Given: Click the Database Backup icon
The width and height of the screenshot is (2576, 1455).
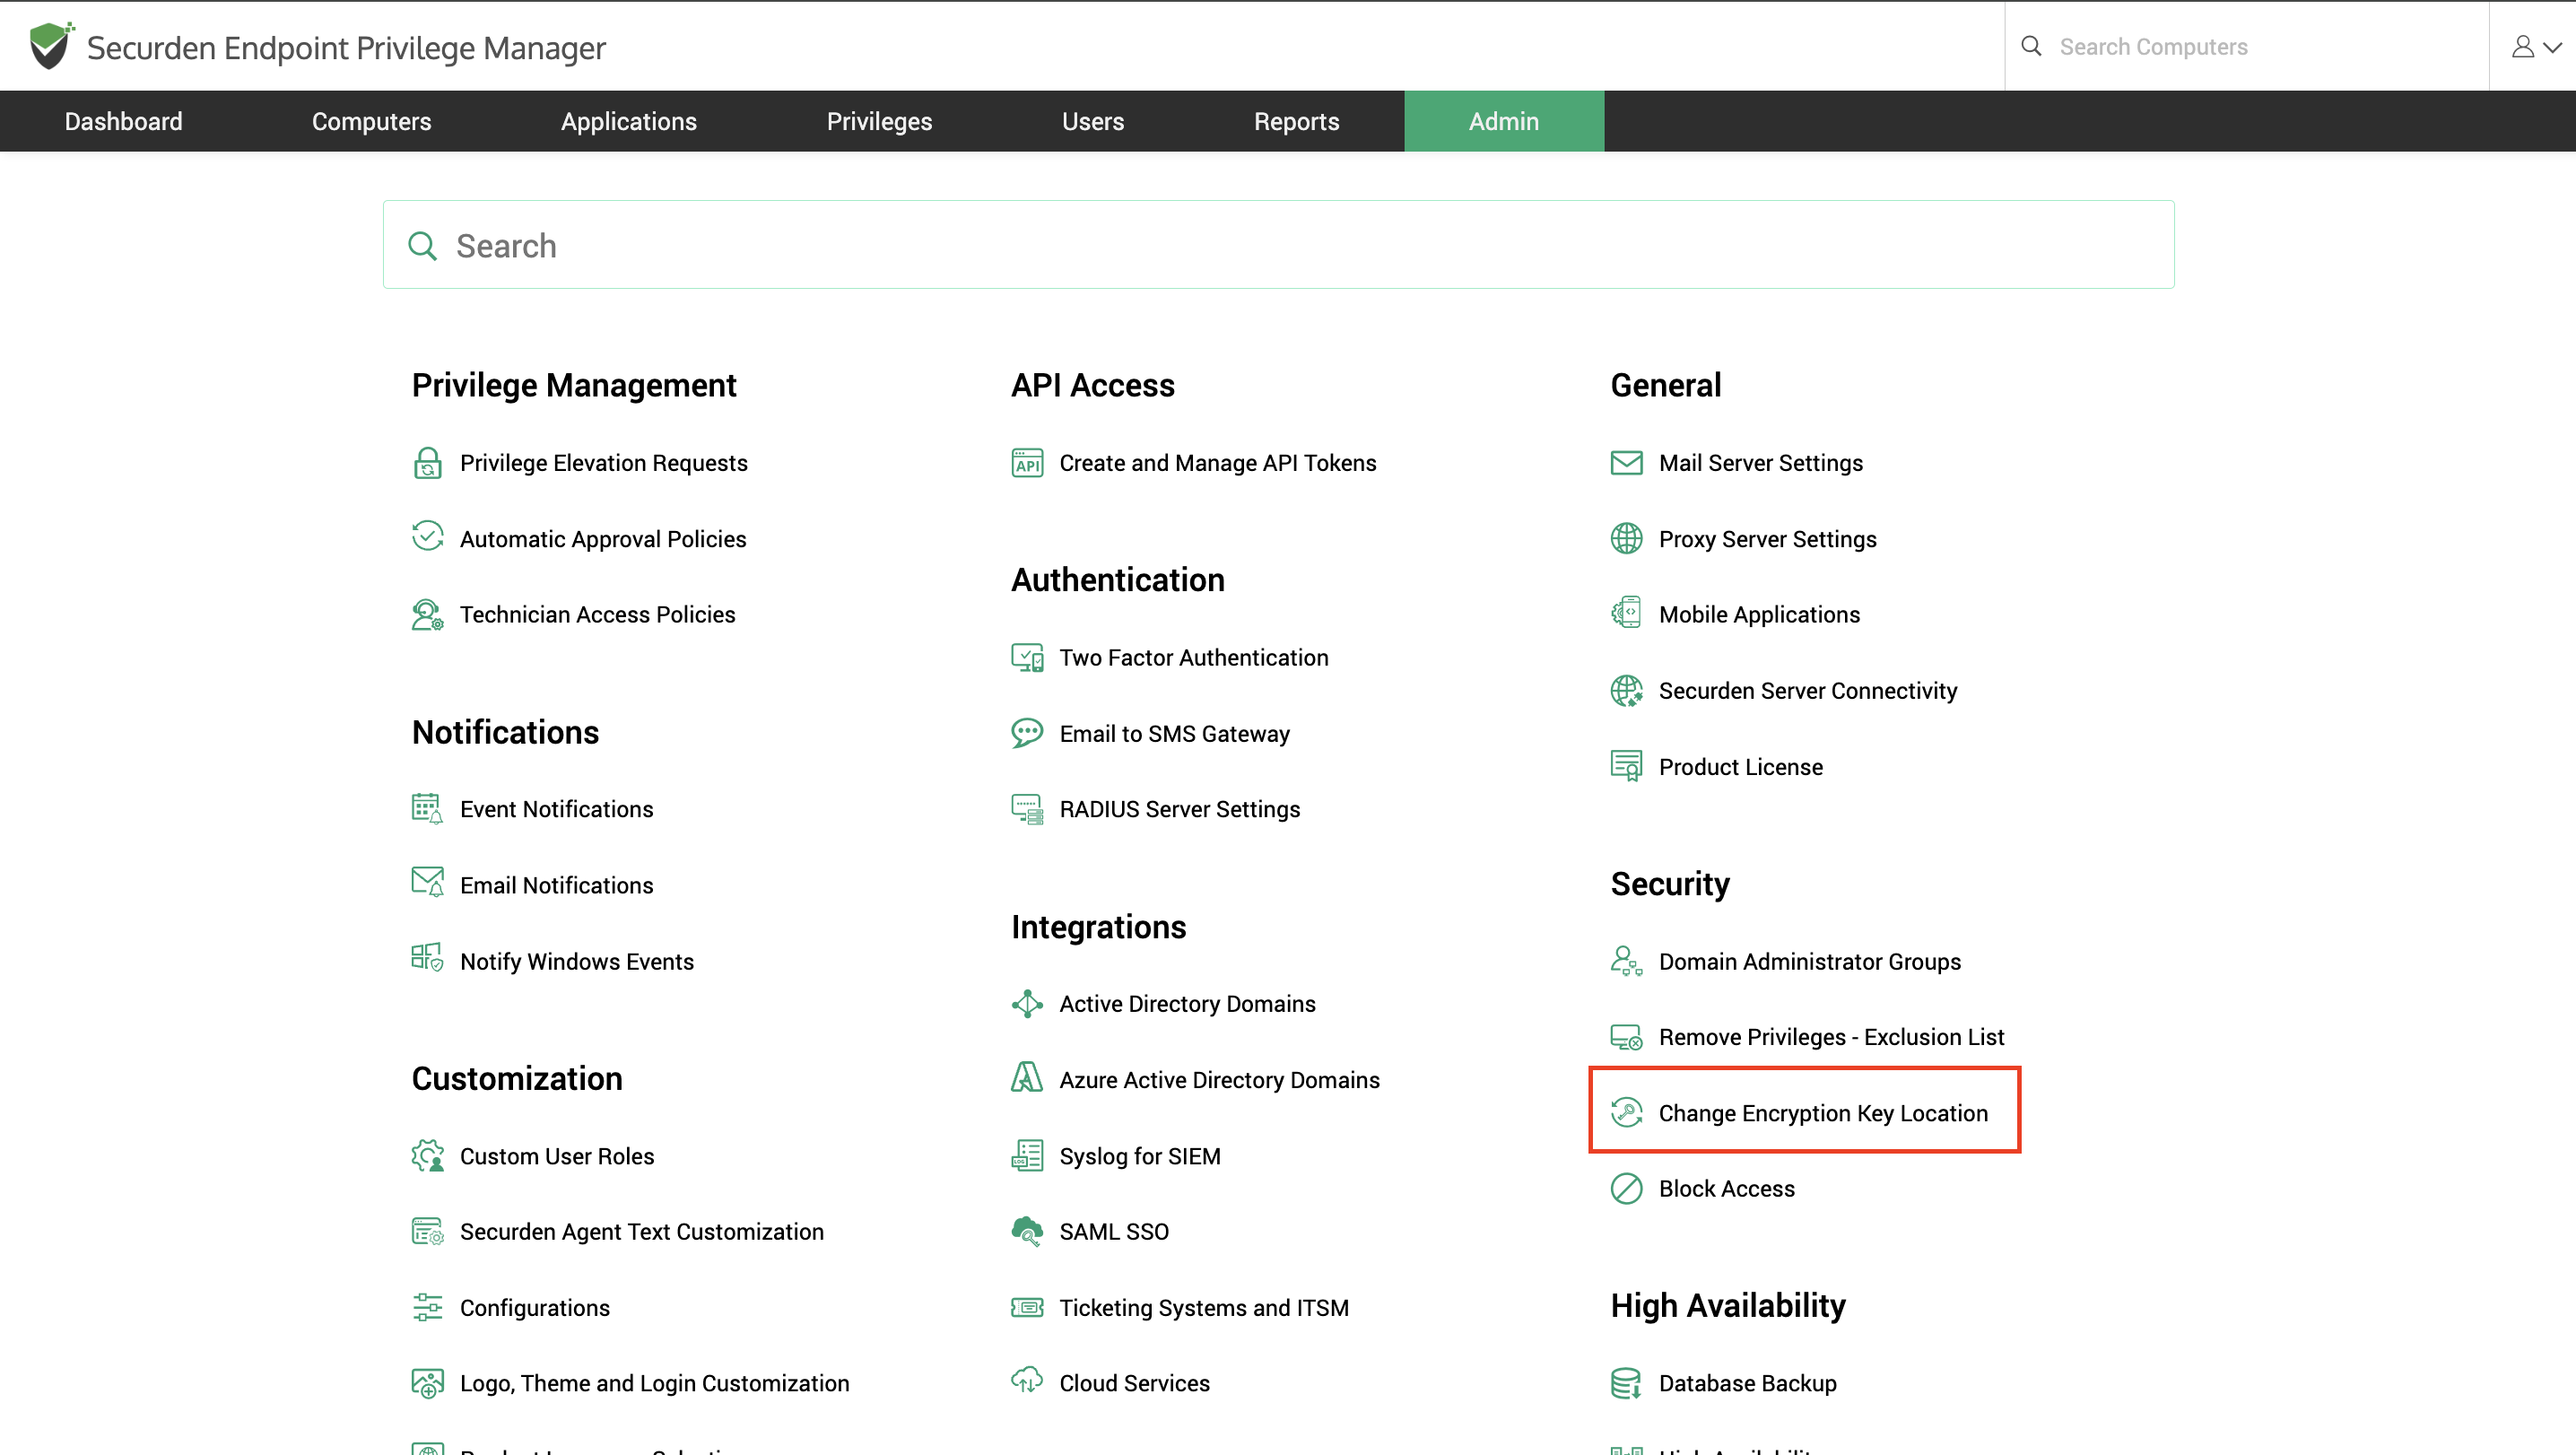Looking at the screenshot, I should pos(1626,1383).
